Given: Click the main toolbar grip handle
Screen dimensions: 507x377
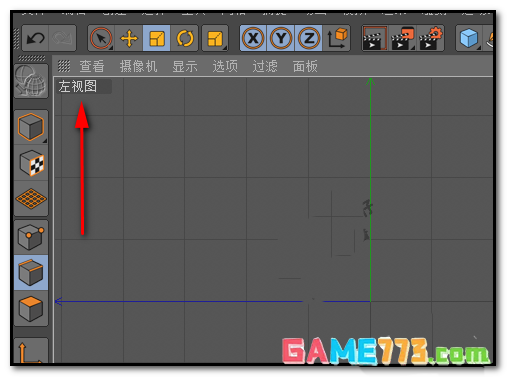Looking at the screenshot, I should point(16,38).
